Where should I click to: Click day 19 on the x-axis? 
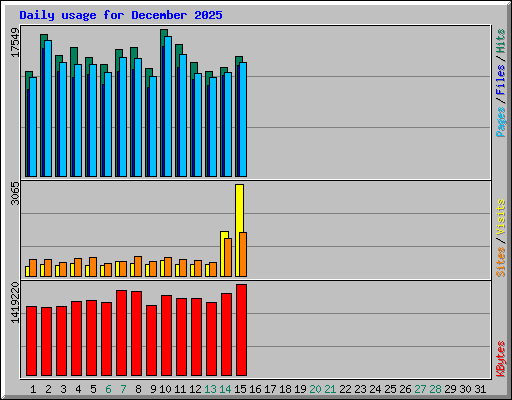[300, 389]
